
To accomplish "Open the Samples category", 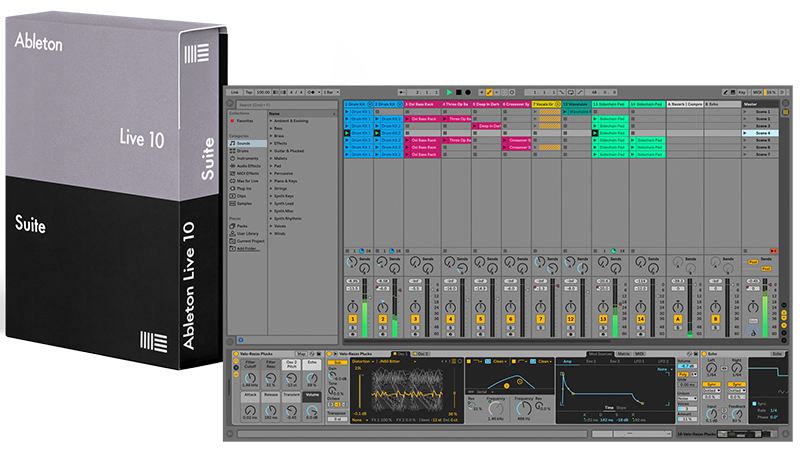I will 241,203.
